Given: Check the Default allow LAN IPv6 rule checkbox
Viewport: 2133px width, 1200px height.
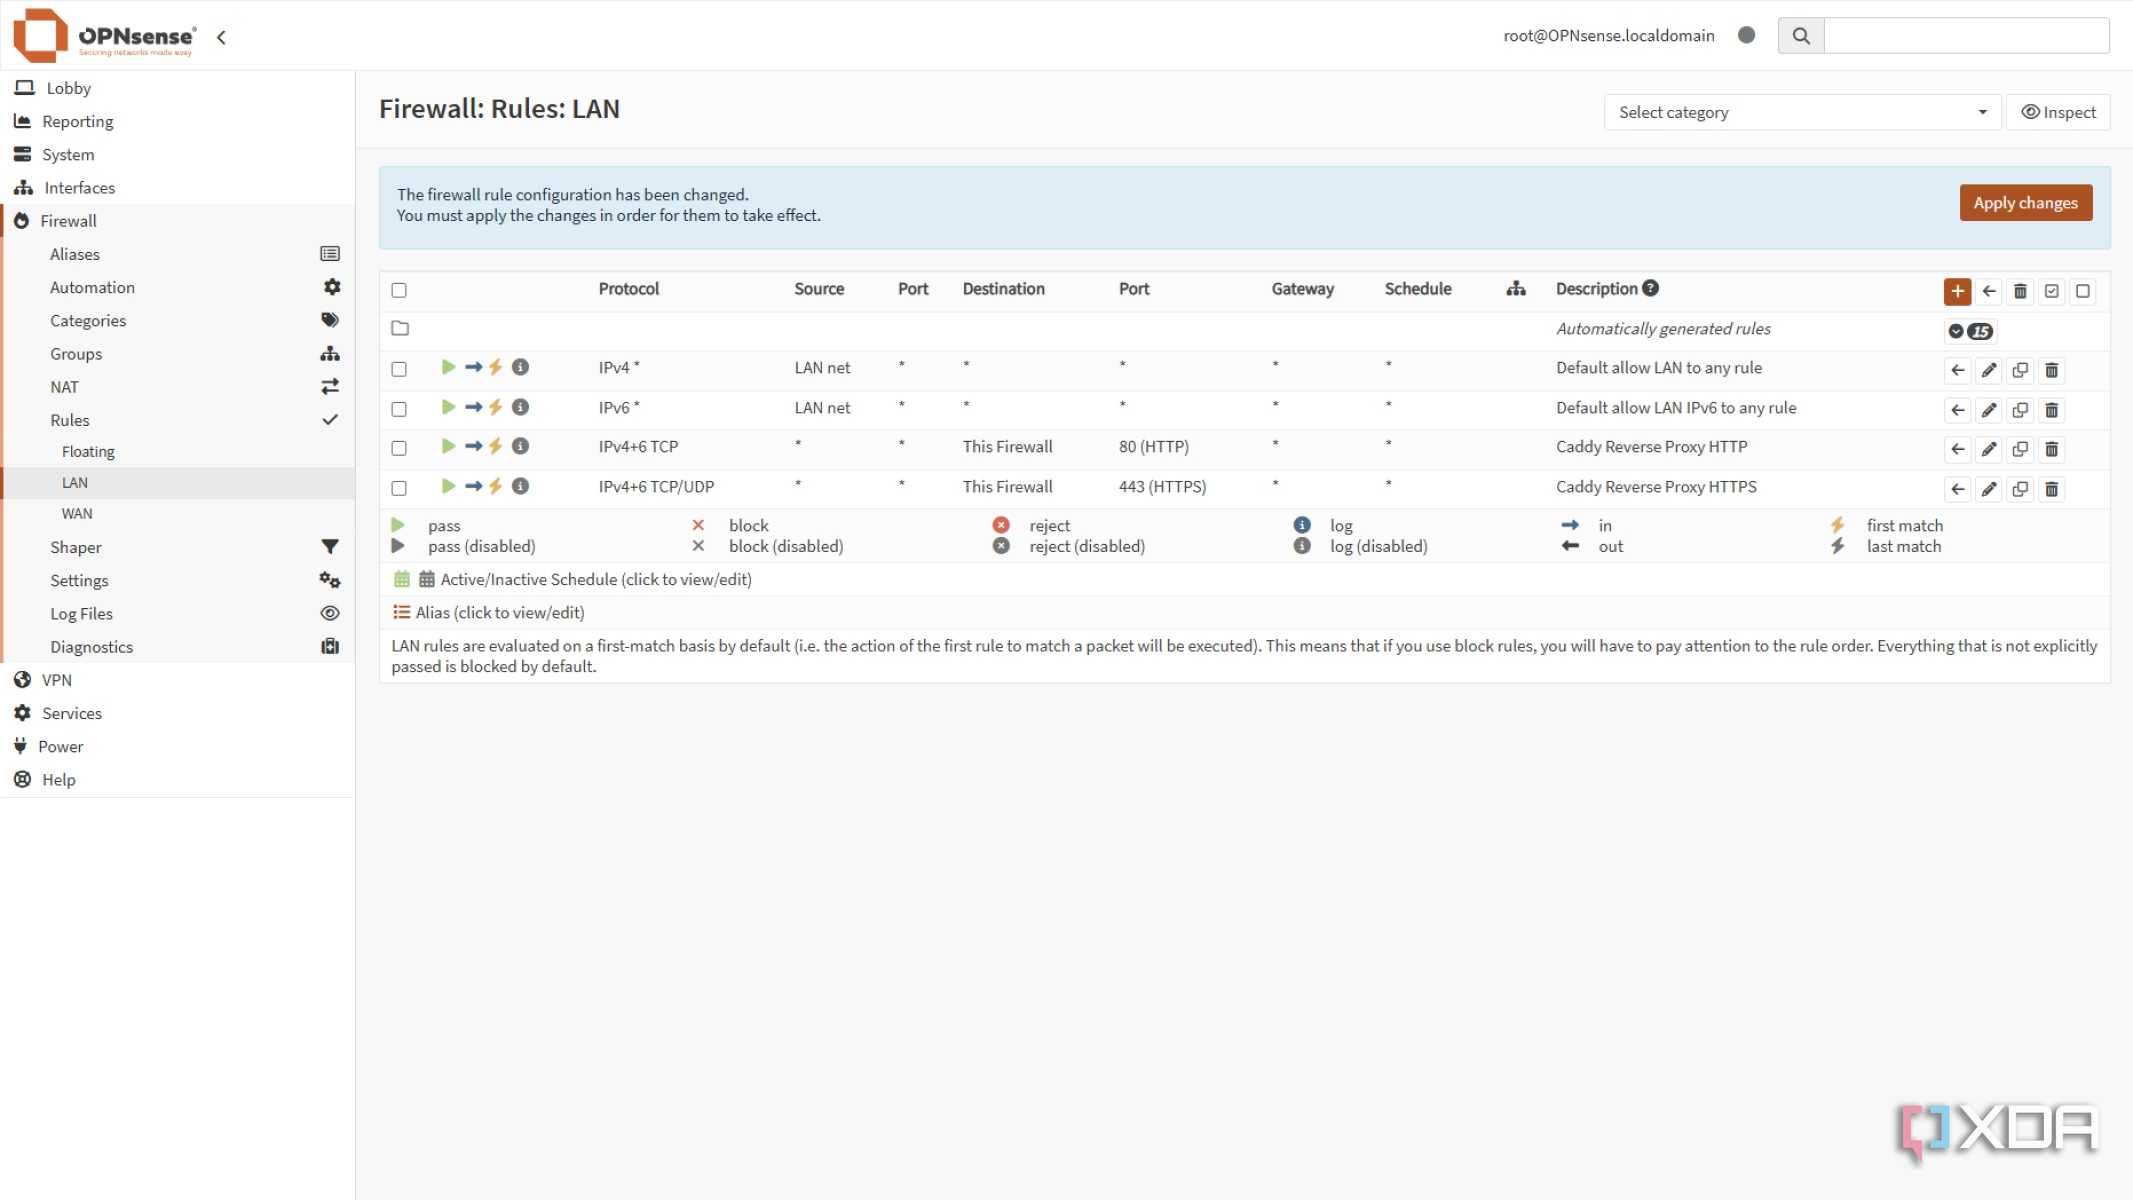Looking at the screenshot, I should tap(399, 409).
